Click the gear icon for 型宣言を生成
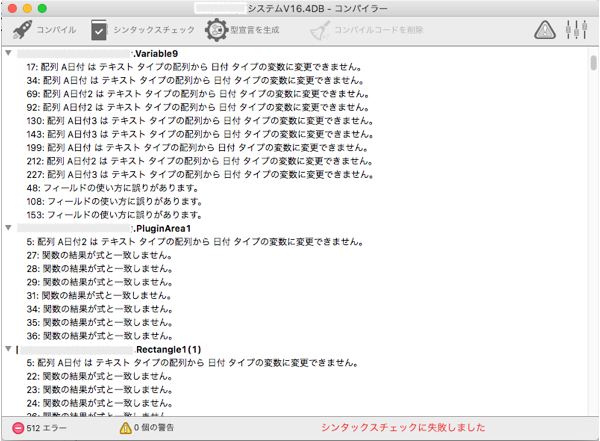 (216, 30)
